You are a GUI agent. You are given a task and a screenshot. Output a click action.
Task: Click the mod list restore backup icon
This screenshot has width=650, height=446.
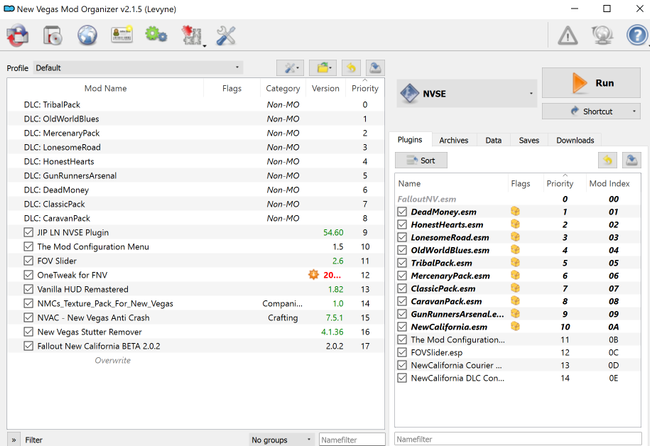click(351, 68)
